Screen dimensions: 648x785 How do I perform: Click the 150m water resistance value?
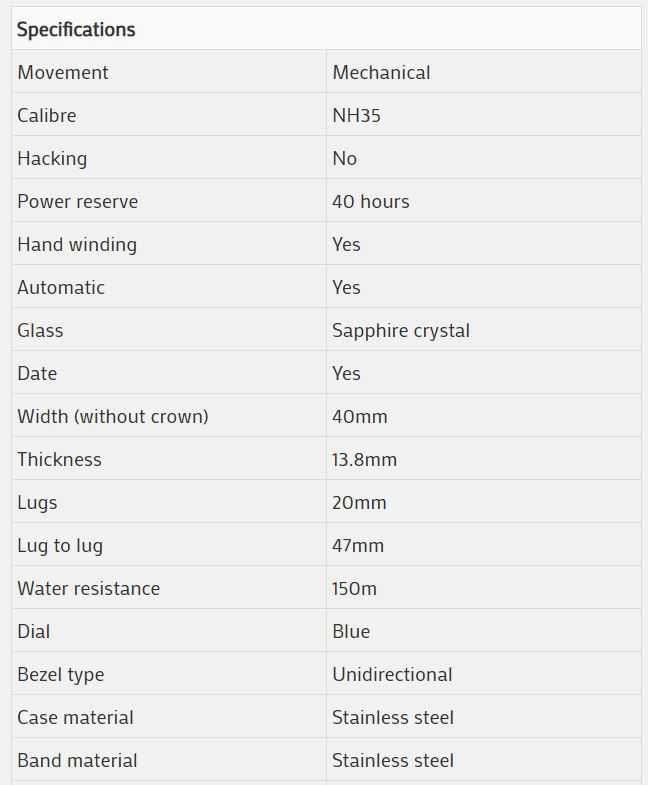[355, 589]
